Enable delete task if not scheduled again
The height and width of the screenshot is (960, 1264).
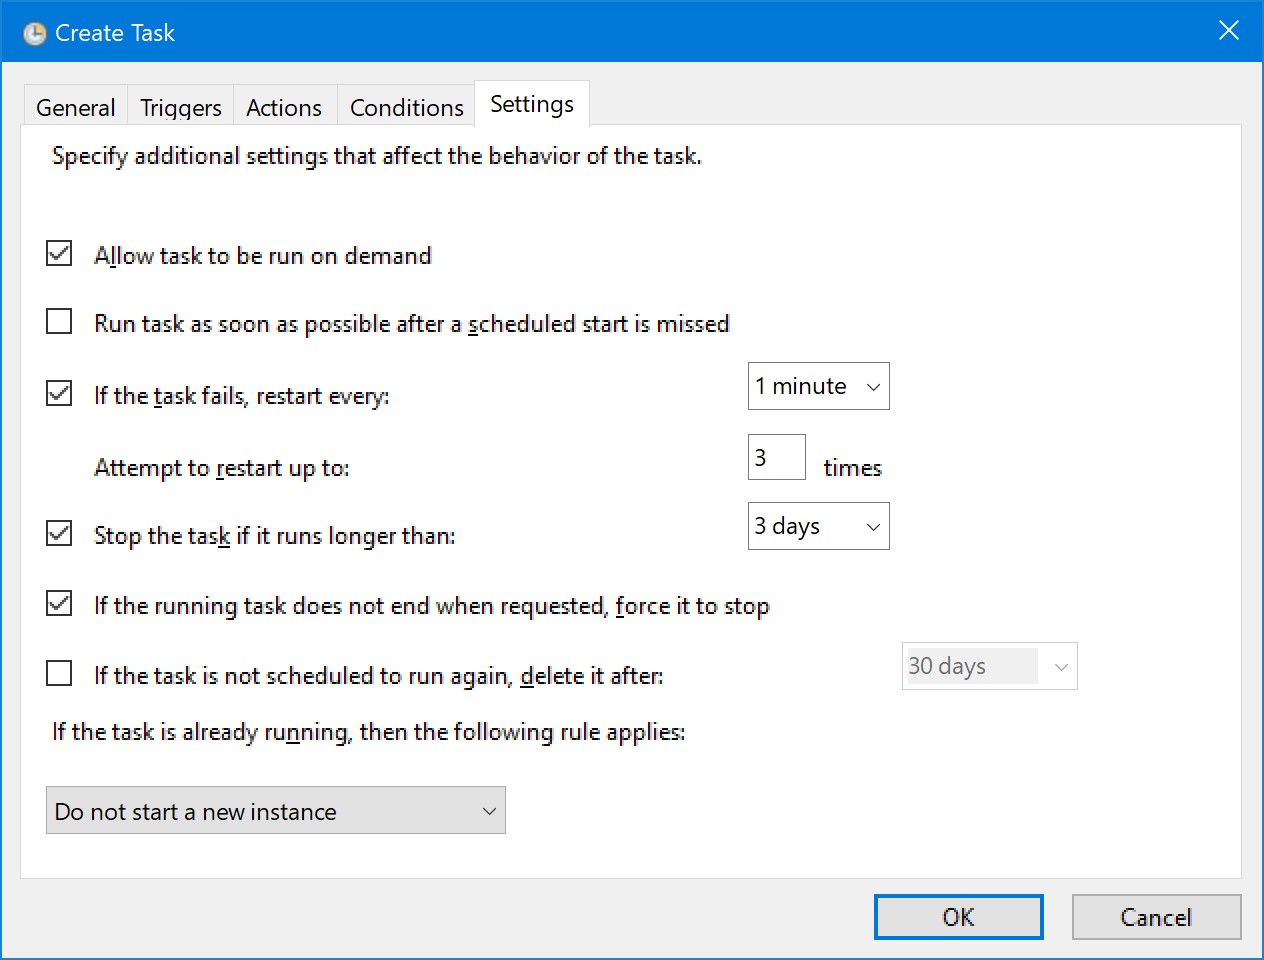60,674
